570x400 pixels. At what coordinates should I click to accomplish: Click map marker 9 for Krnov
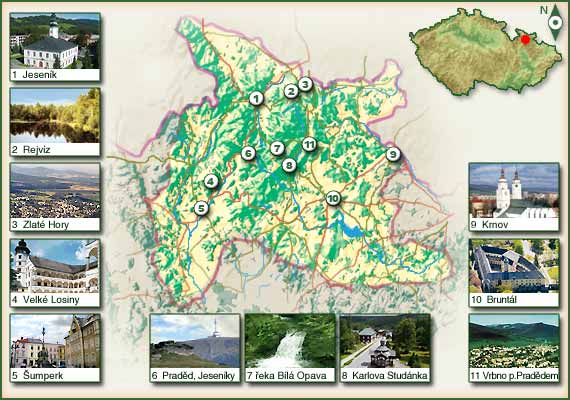click(393, 155)
